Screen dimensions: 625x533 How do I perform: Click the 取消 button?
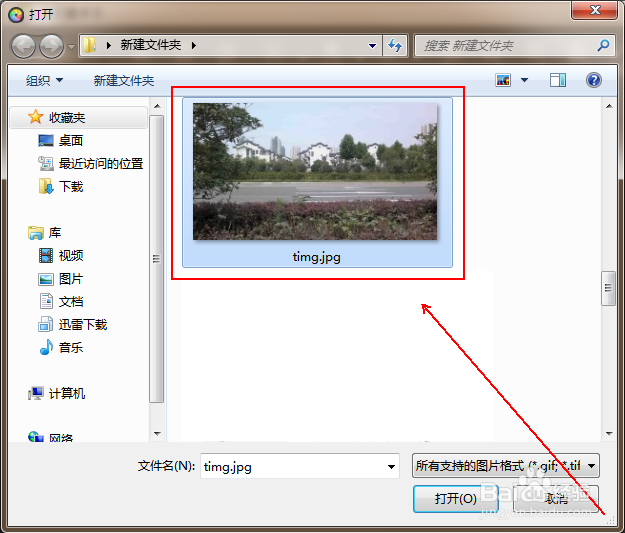coord(556,498)
